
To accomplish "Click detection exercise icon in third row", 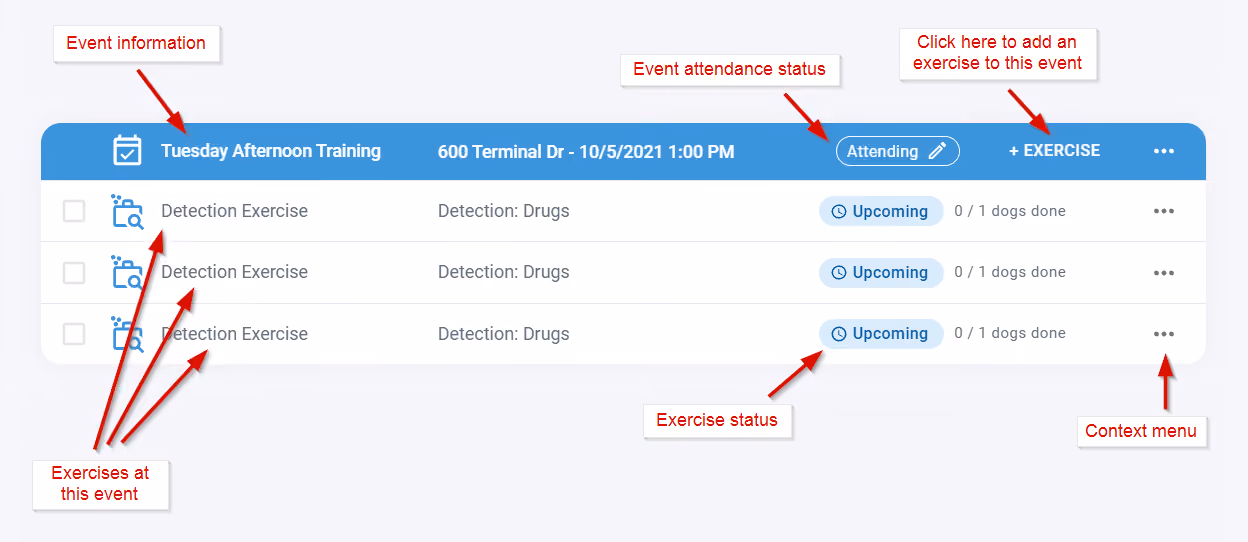I will [x=127, y=334].
